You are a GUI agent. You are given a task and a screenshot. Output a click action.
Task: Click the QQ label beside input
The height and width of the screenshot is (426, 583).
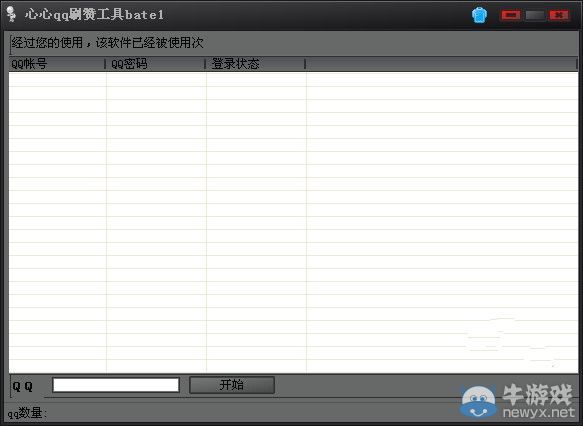click(x=23, y=386)
